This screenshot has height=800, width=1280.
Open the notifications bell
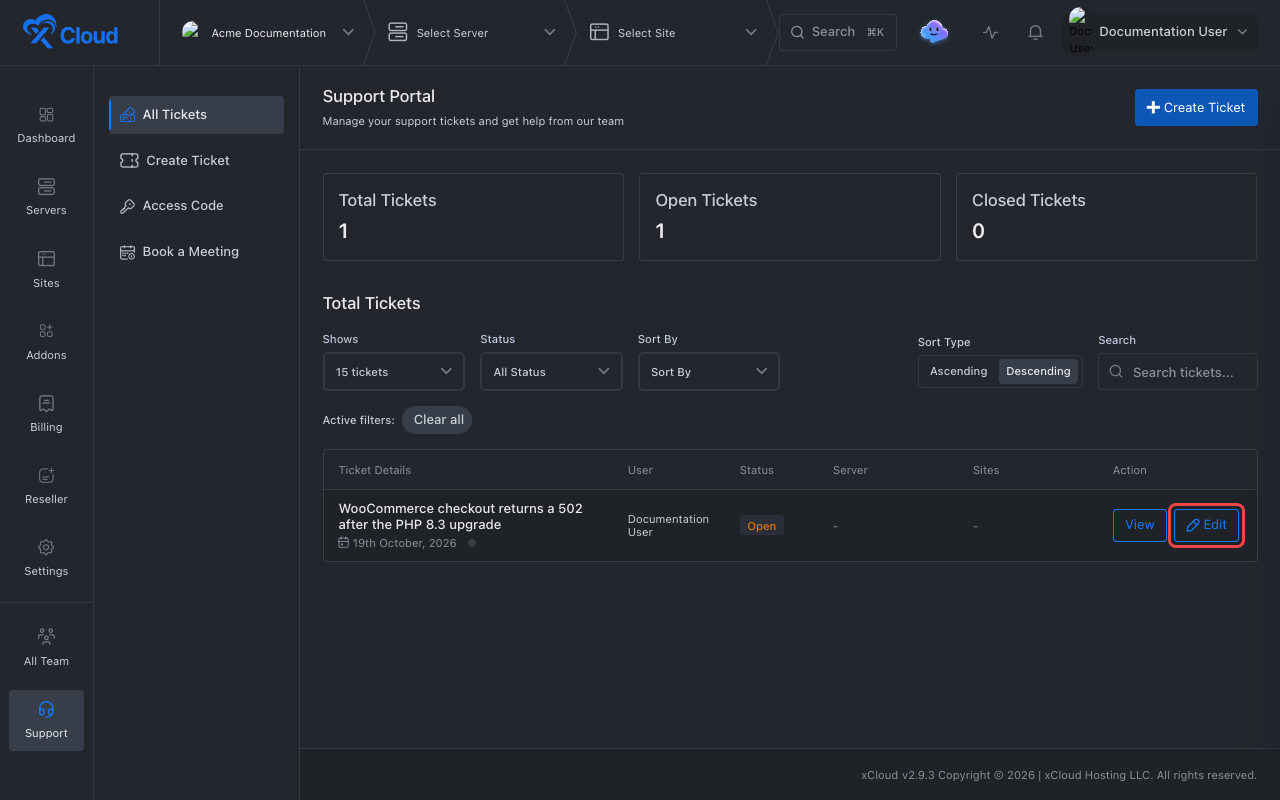click(1035, 32)
